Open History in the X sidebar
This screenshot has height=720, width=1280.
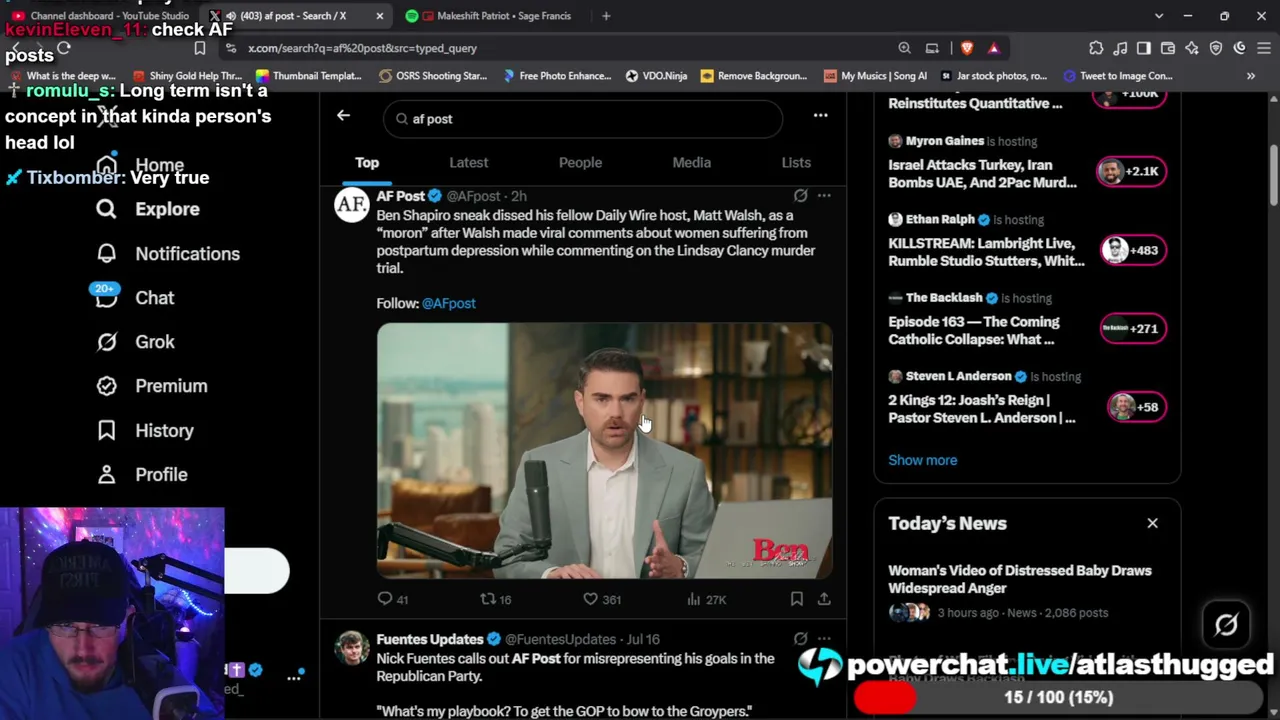tap(145, 431)
